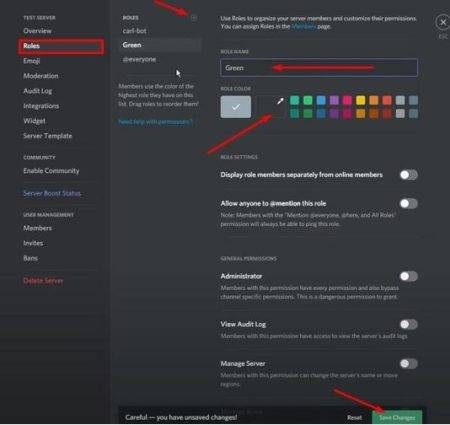Viewport: 450px width, 425px height.
Task: Open the Bans page
Action: coord(30,258)
